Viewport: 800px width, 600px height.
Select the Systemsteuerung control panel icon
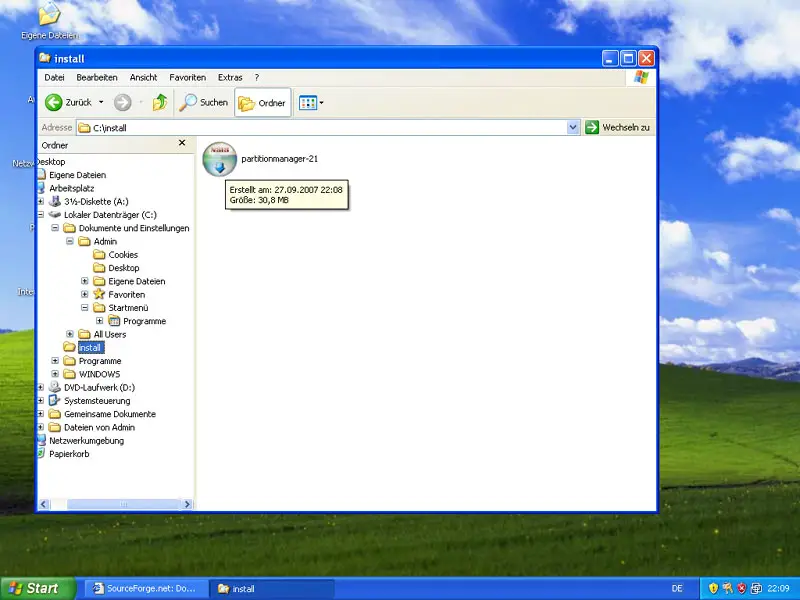coord(55,401)
